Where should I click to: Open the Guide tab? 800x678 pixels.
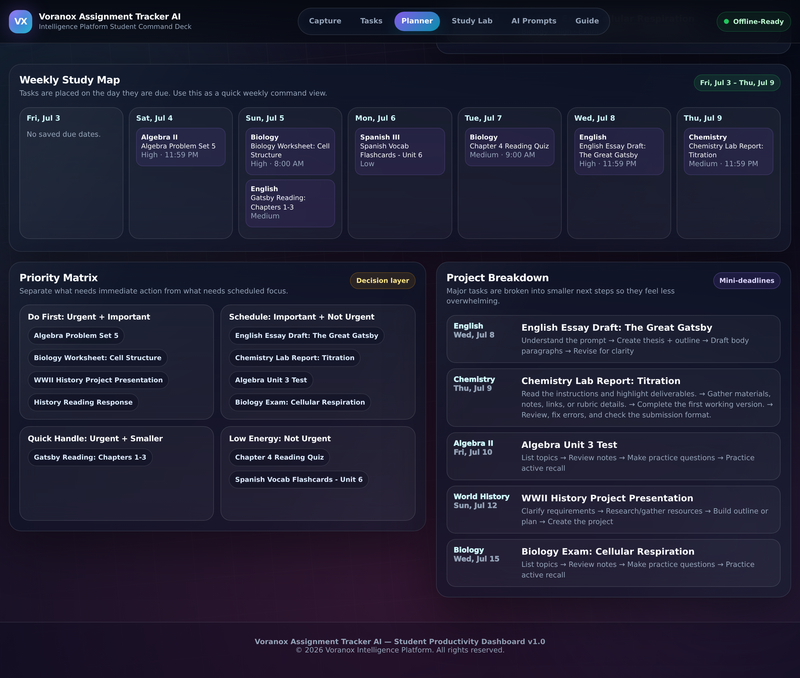pos(587,21)
